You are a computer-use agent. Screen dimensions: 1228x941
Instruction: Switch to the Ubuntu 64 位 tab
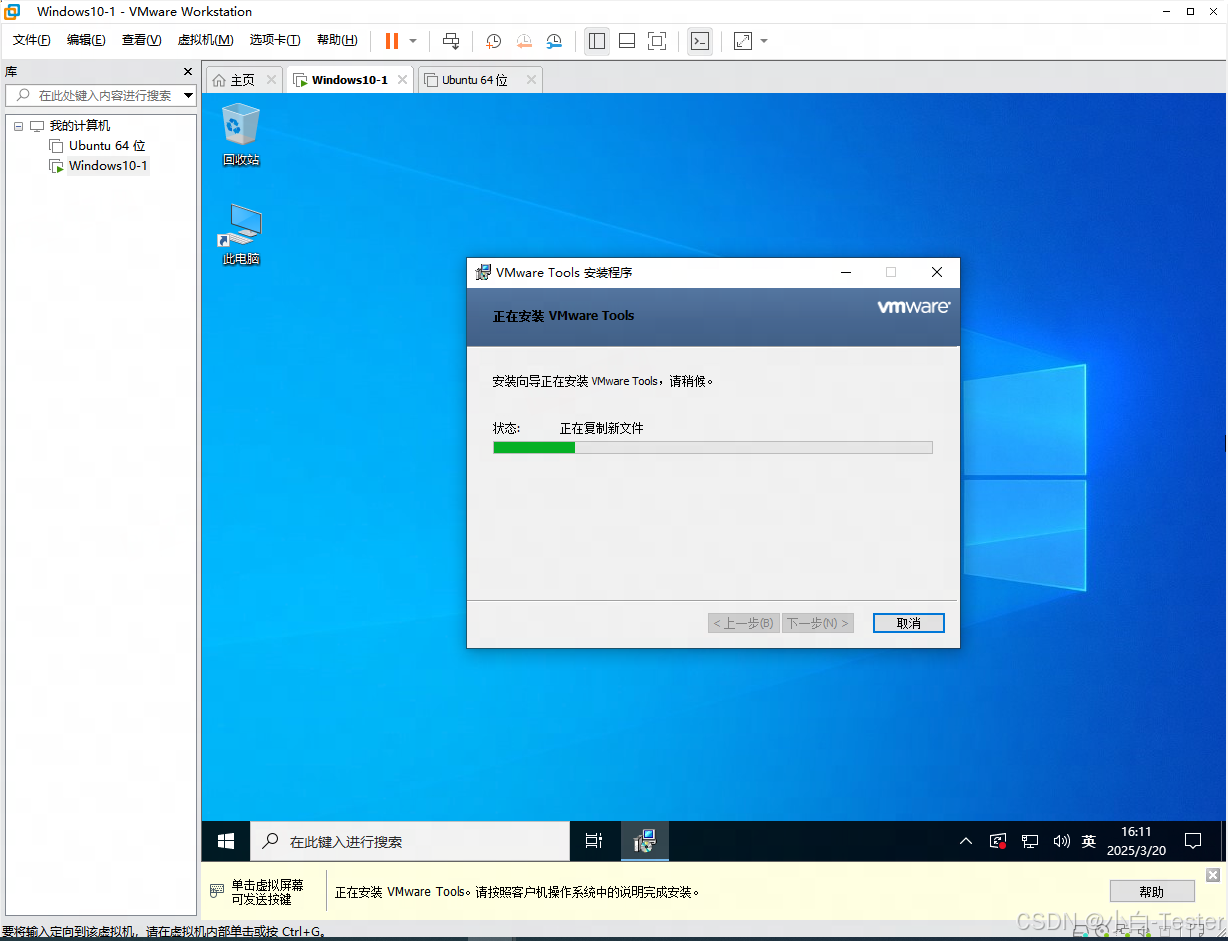(475, 80)
